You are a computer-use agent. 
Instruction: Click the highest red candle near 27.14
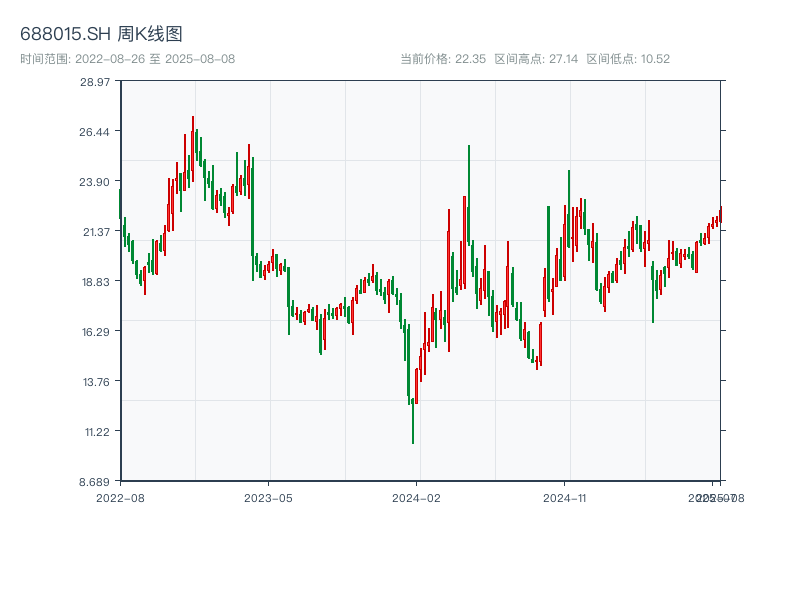pos(193,135)
